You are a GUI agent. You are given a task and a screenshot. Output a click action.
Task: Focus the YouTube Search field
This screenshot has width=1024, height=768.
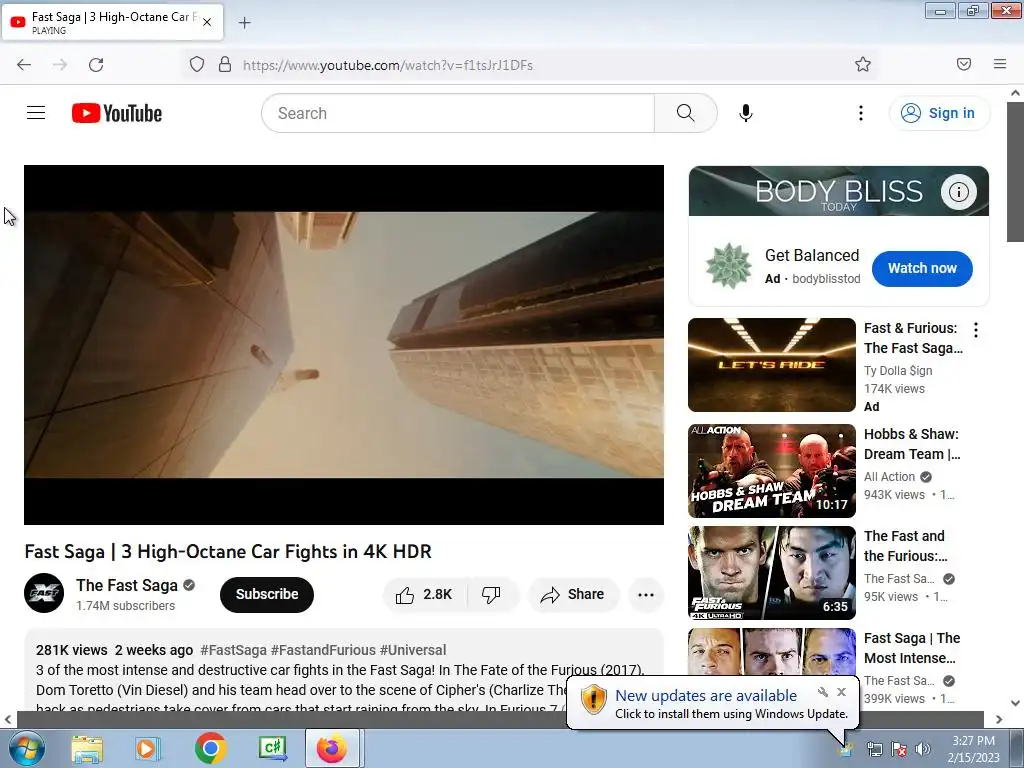pos(458,113)
